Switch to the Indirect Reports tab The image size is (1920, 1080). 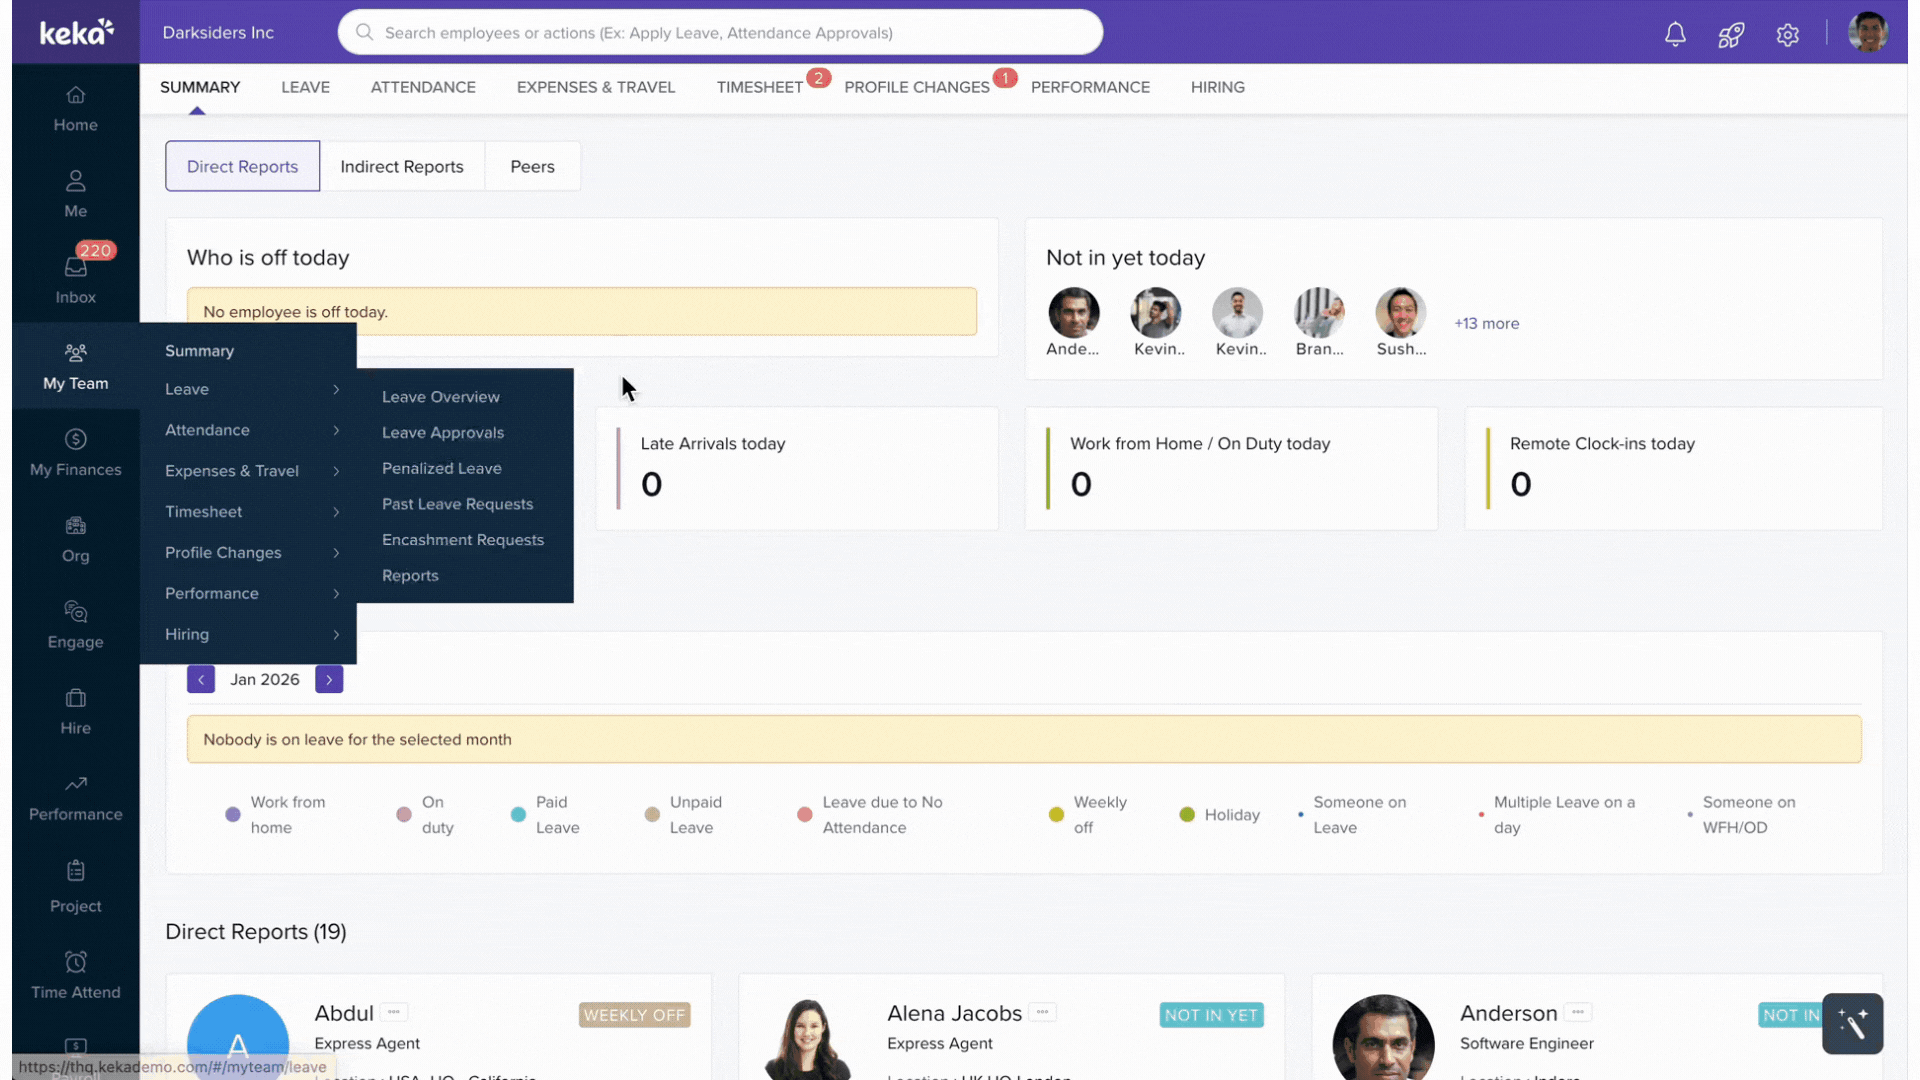[401, 167]
